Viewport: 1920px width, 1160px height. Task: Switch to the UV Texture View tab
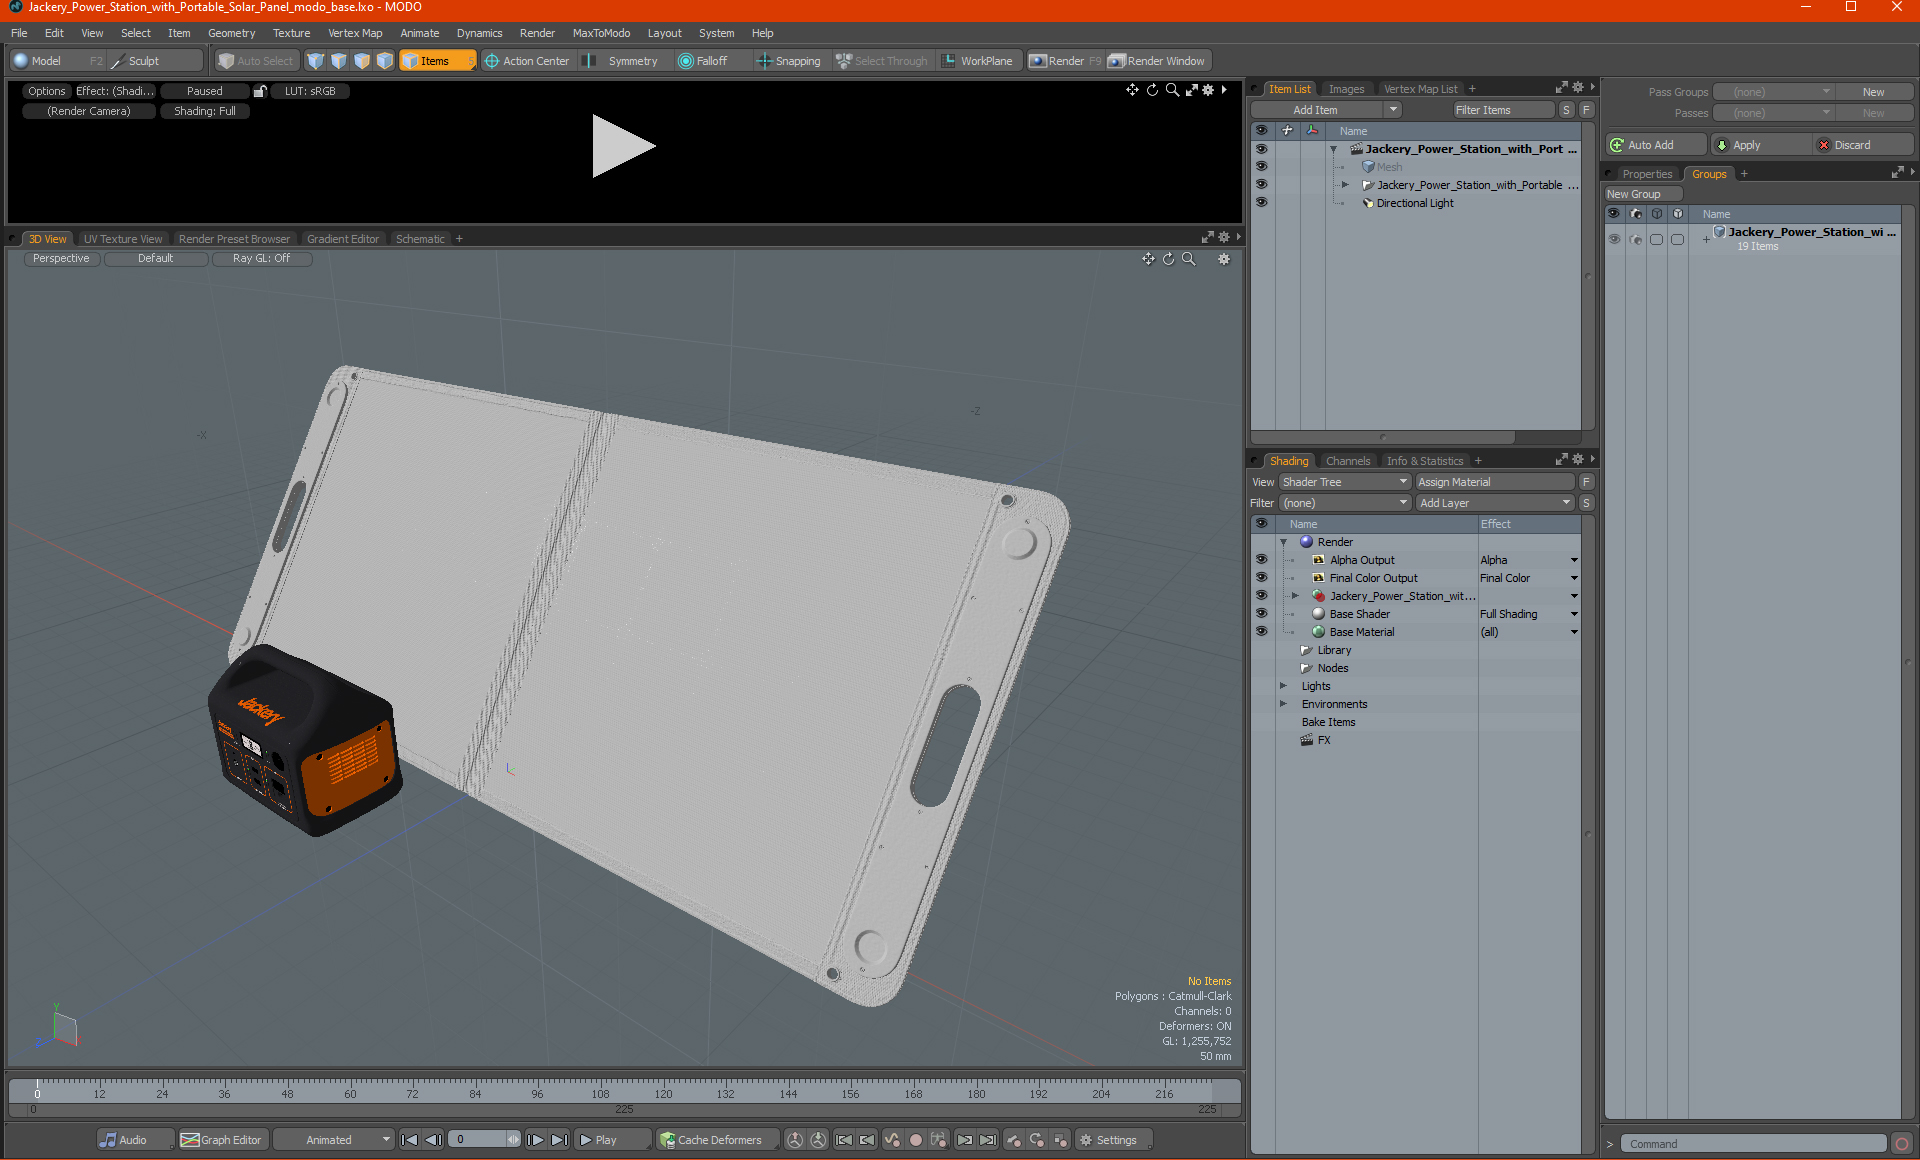tap(122, 239)
